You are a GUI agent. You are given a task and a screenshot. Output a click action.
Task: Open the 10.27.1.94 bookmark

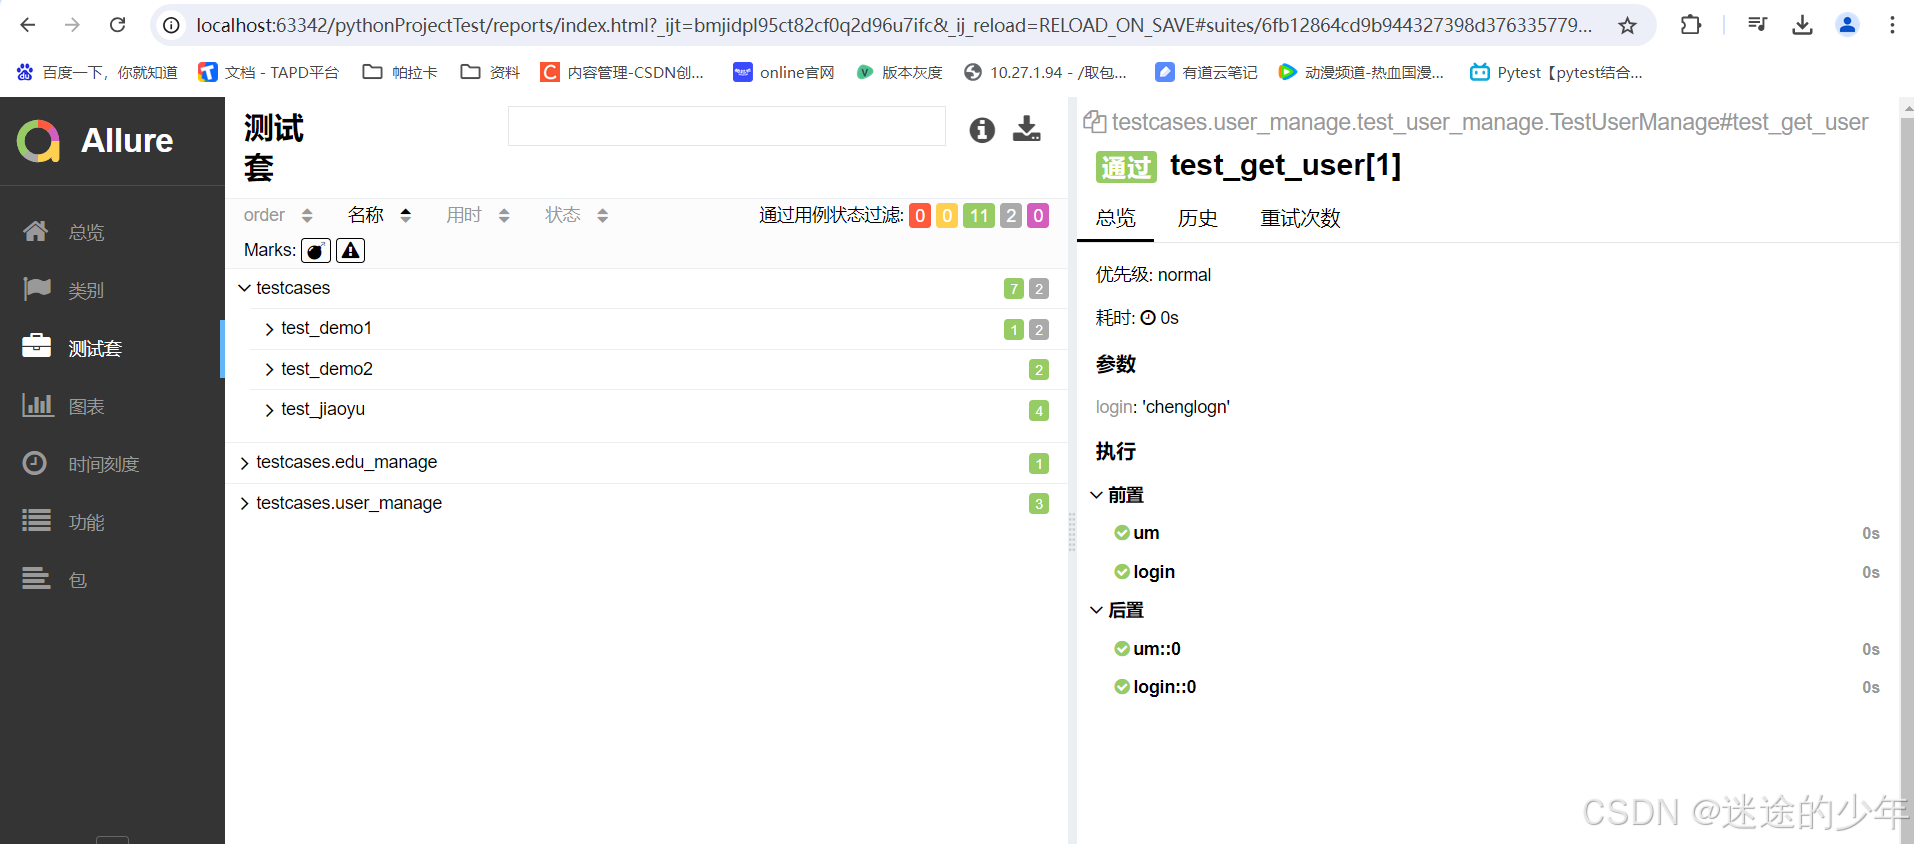(x=1046, y=72)
